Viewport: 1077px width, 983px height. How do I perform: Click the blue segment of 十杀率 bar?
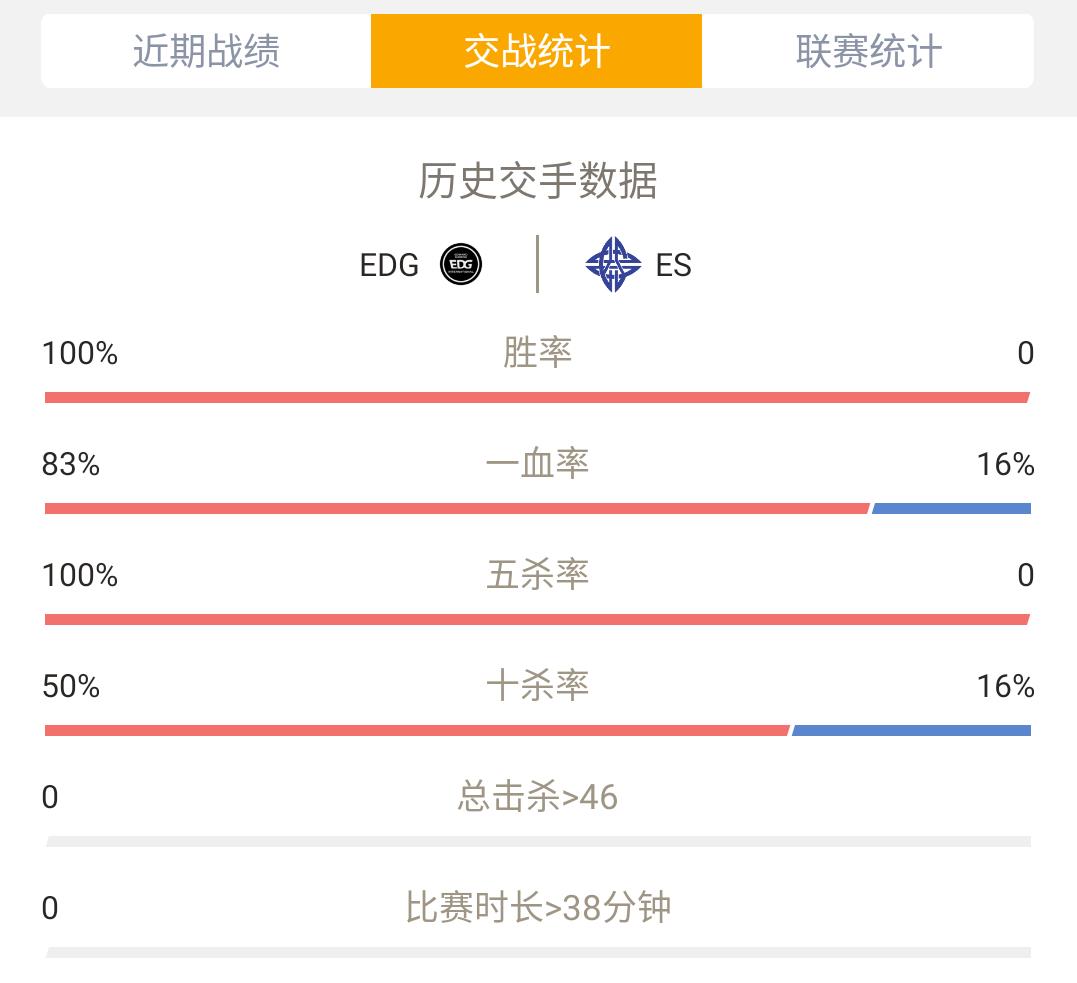(x=912, y=731)
